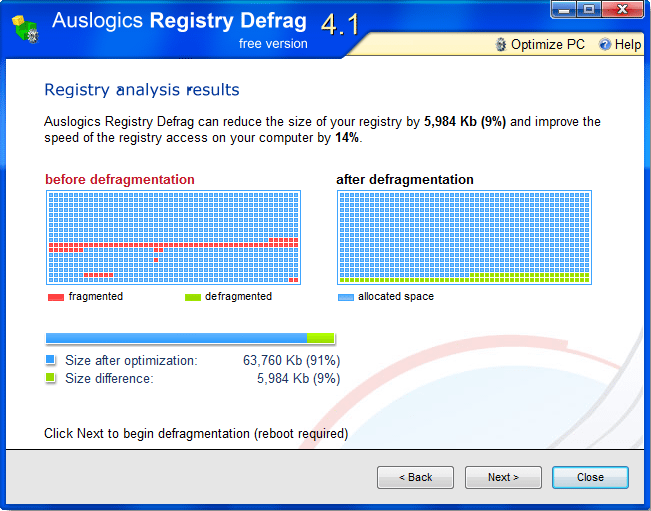Click the 'fragmented' legend label

(x=95, y=296)
